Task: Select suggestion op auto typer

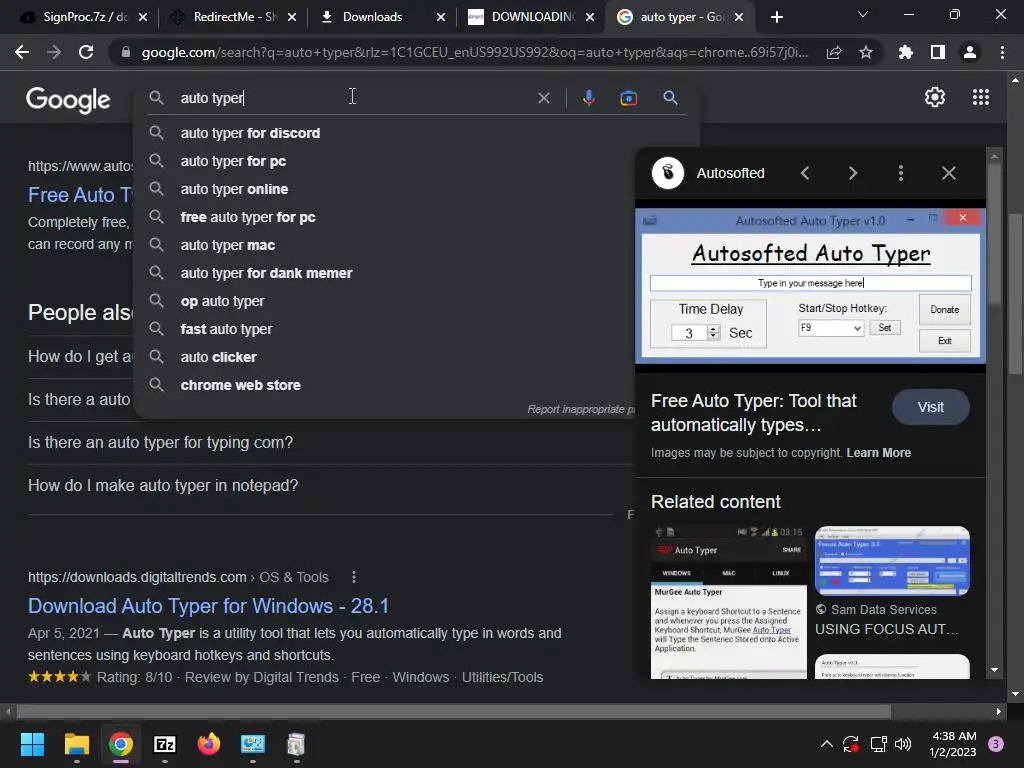Action: [x=384, y=302]
